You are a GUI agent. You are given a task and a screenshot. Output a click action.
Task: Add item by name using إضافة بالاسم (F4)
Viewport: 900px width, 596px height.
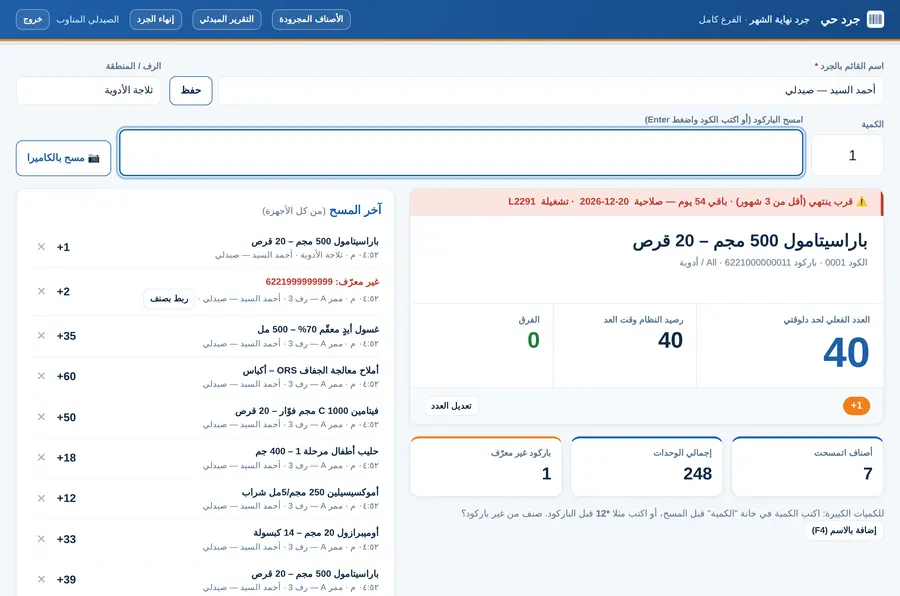click(x=844, y=531)
